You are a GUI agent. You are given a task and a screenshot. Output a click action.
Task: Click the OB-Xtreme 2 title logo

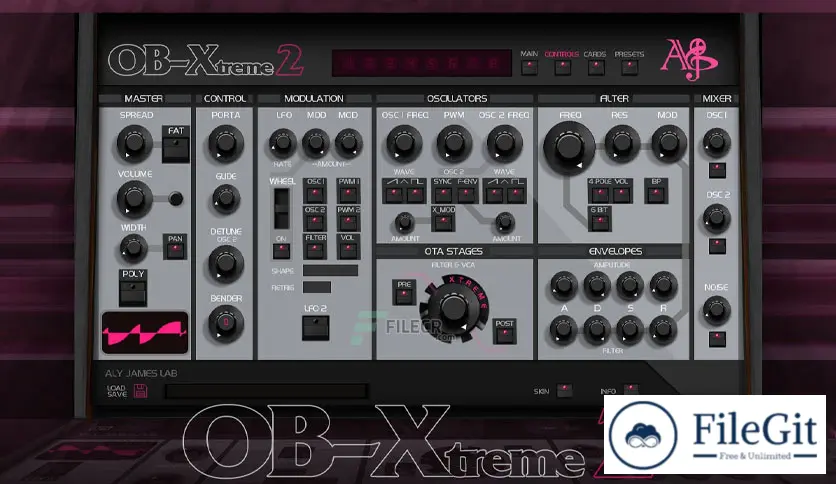(206, 60)
